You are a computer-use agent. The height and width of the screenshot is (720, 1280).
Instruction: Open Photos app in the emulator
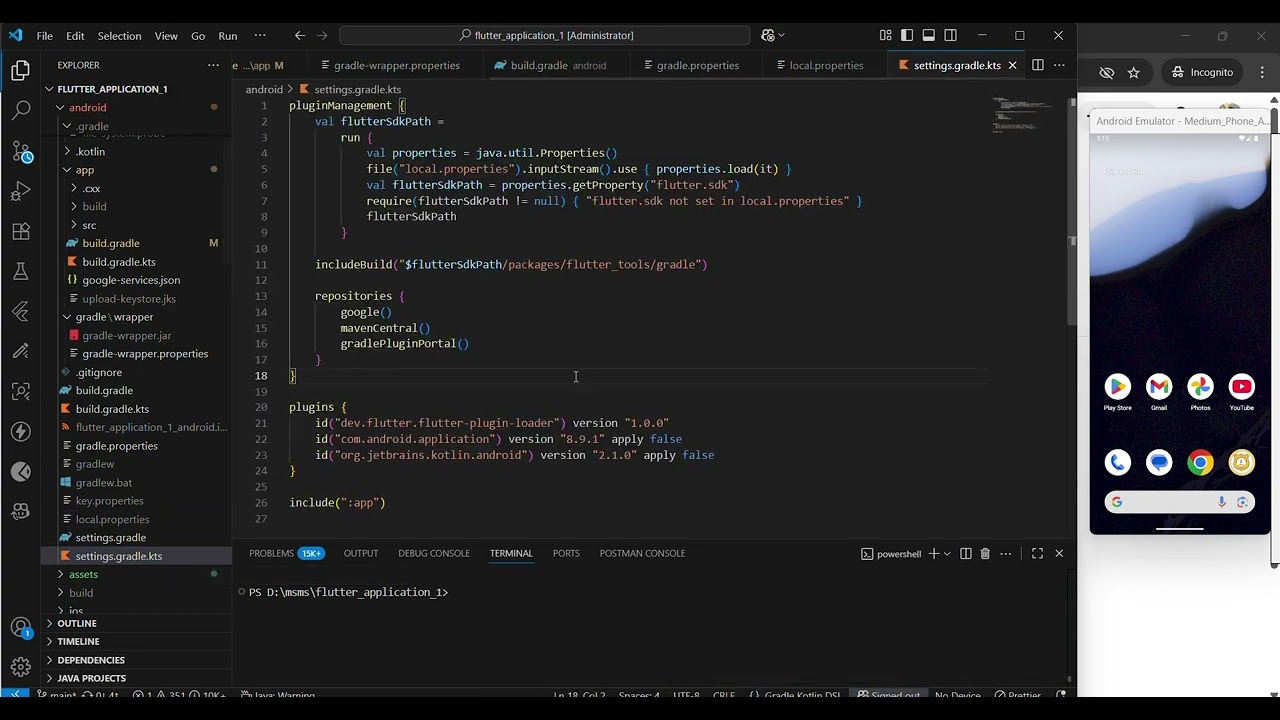(1200, 386)
